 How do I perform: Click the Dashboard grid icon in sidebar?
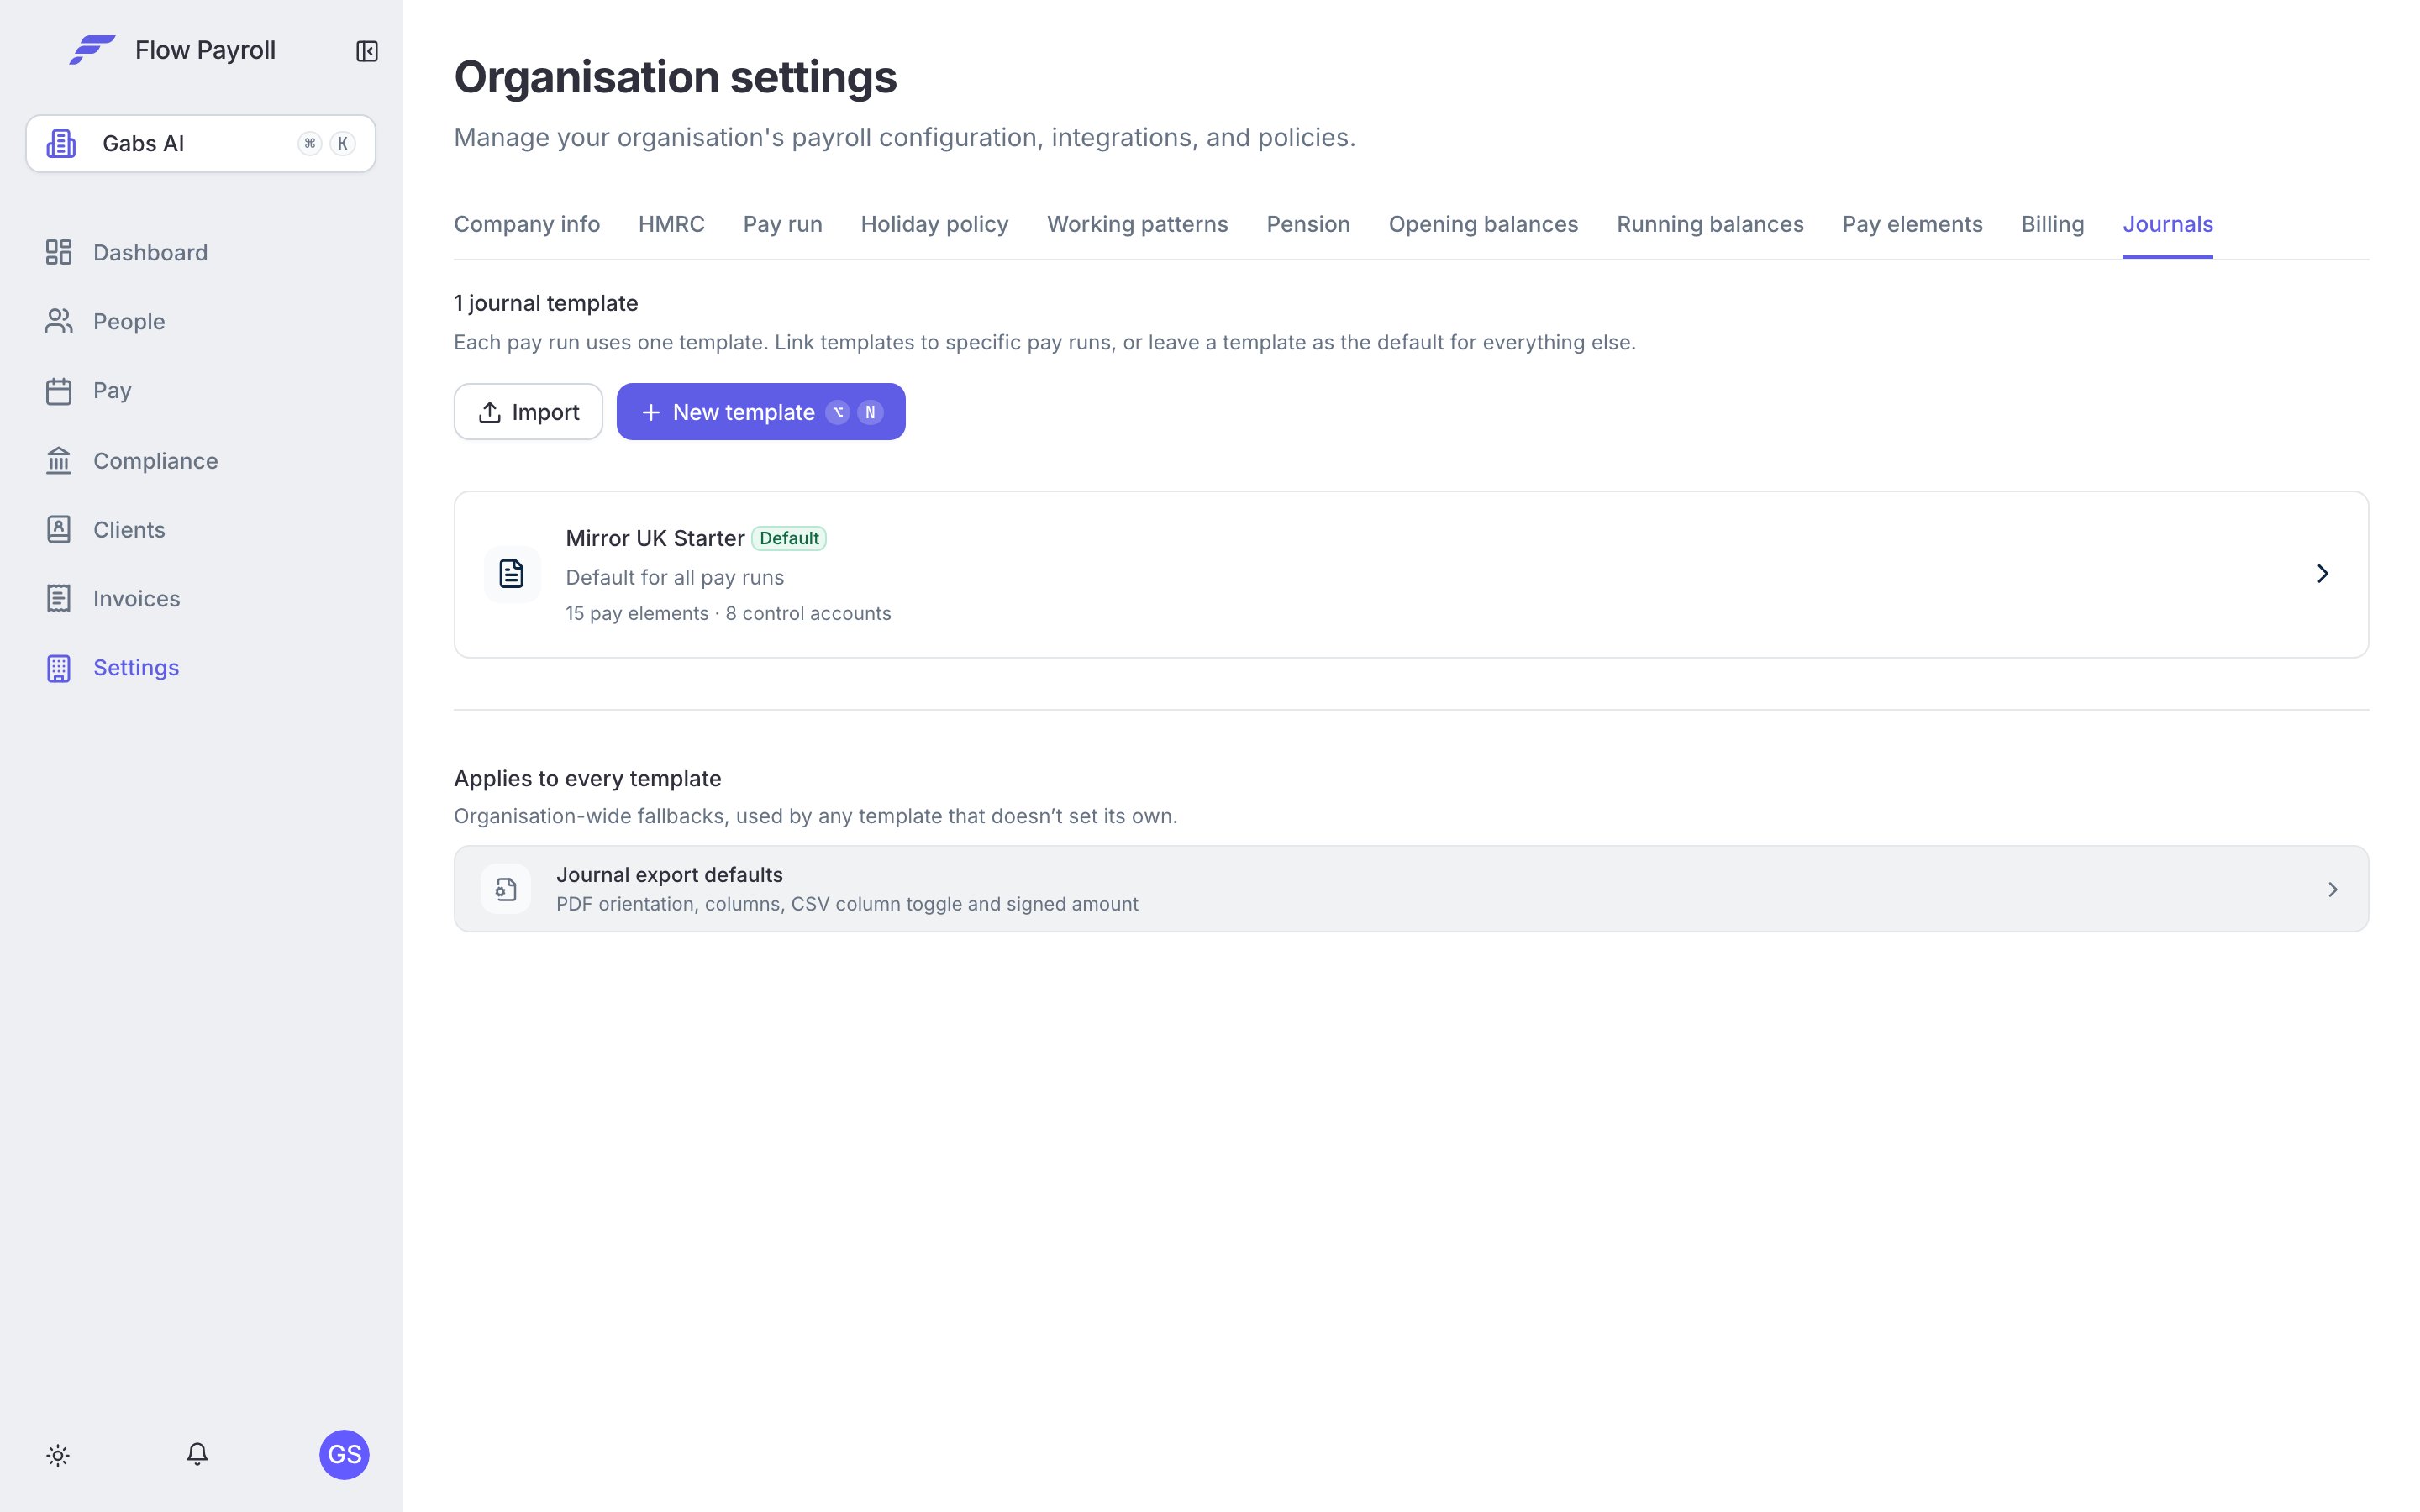(59, 252)
